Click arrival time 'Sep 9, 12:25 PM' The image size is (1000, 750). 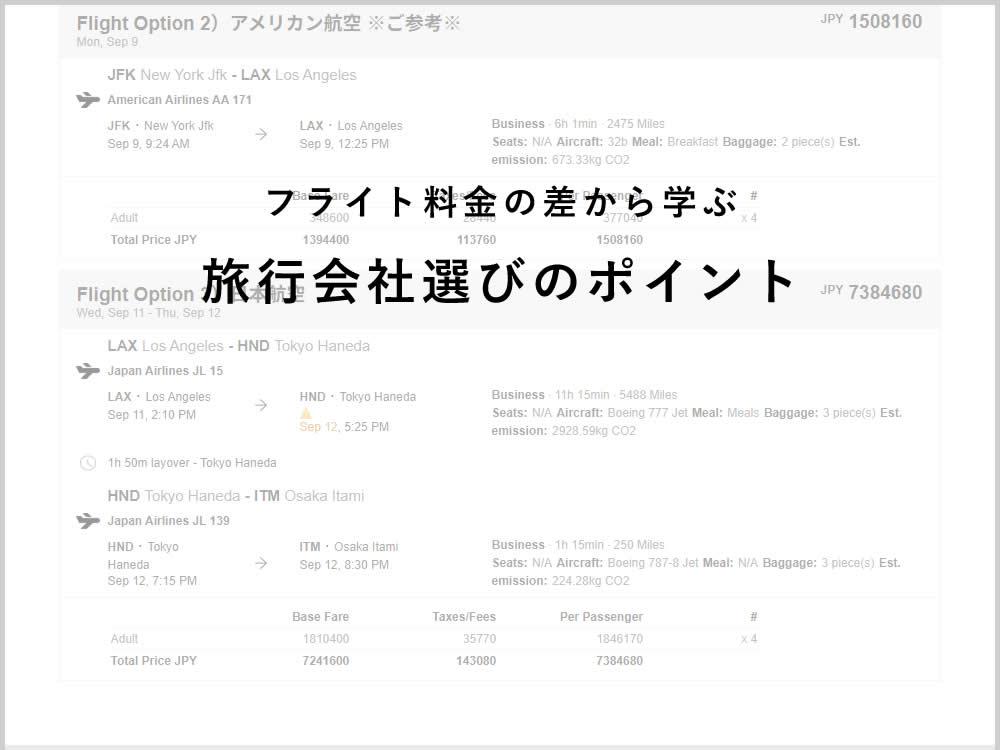coord(344,143)
